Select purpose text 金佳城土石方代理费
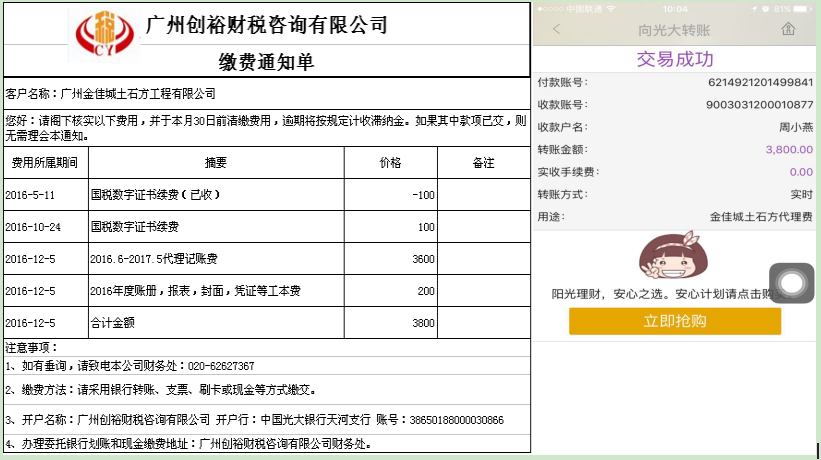Screen dimensions: 821x460 click(x=761, y=217)
